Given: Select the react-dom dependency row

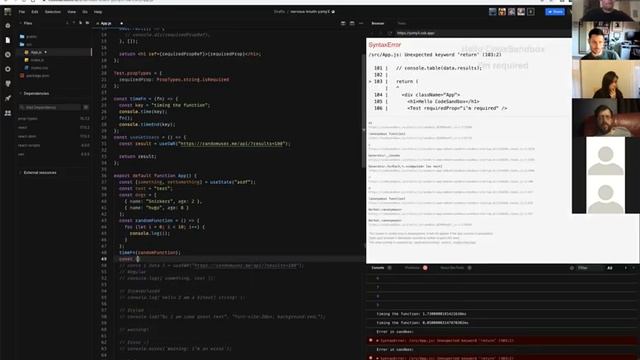Looking at the screenshot, I should tap(53, 136).
